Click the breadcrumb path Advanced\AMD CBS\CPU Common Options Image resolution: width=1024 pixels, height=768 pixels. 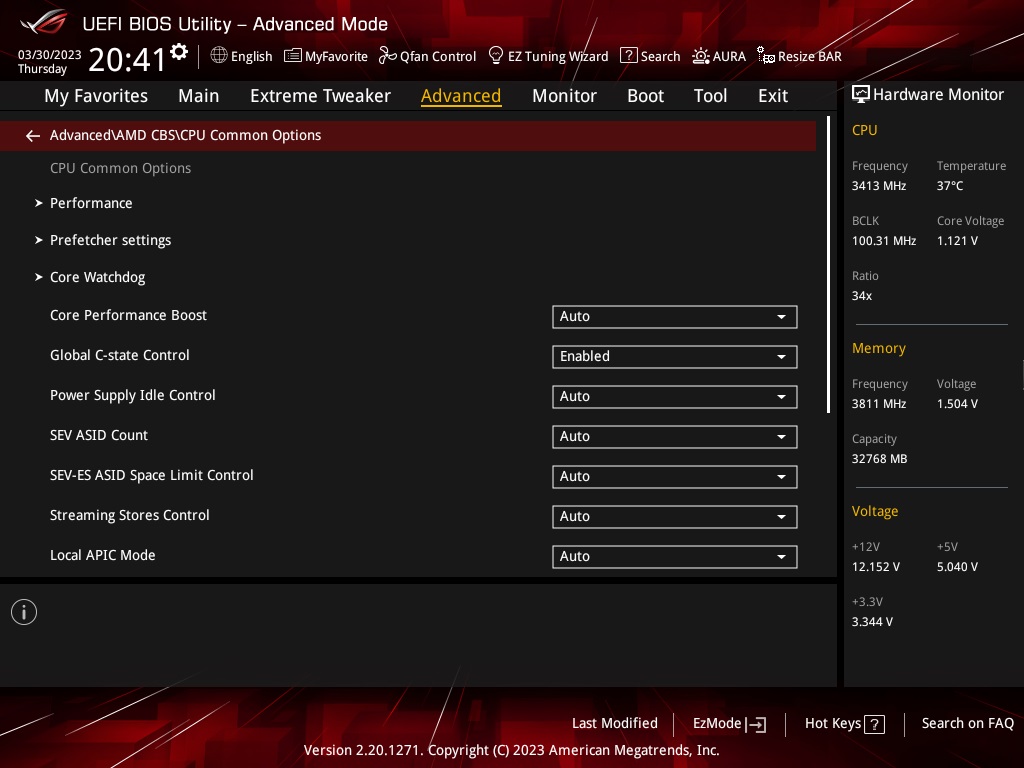coord(185,135)
